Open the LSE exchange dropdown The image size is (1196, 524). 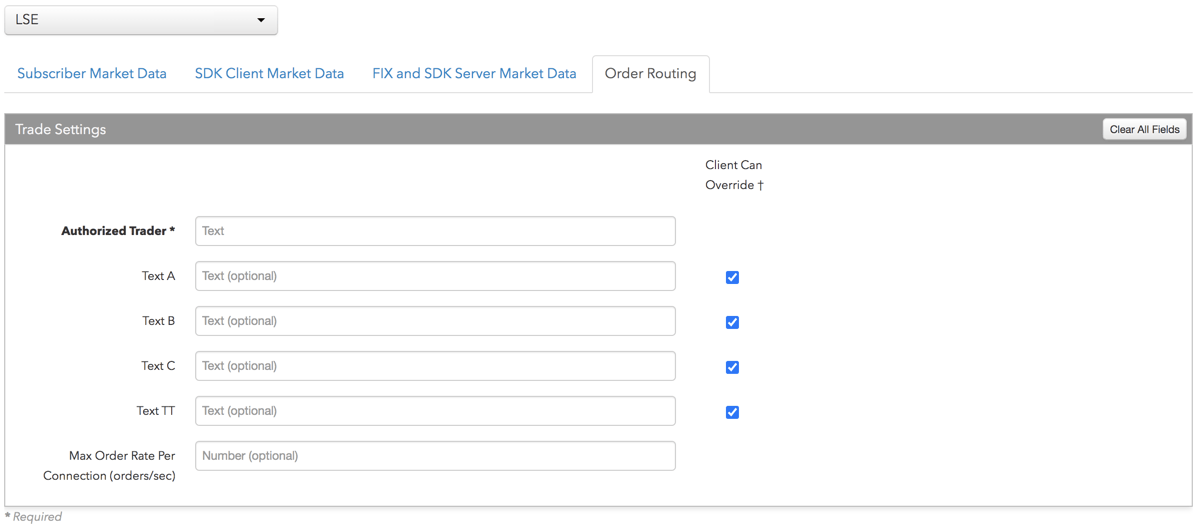tap(141, 21)
